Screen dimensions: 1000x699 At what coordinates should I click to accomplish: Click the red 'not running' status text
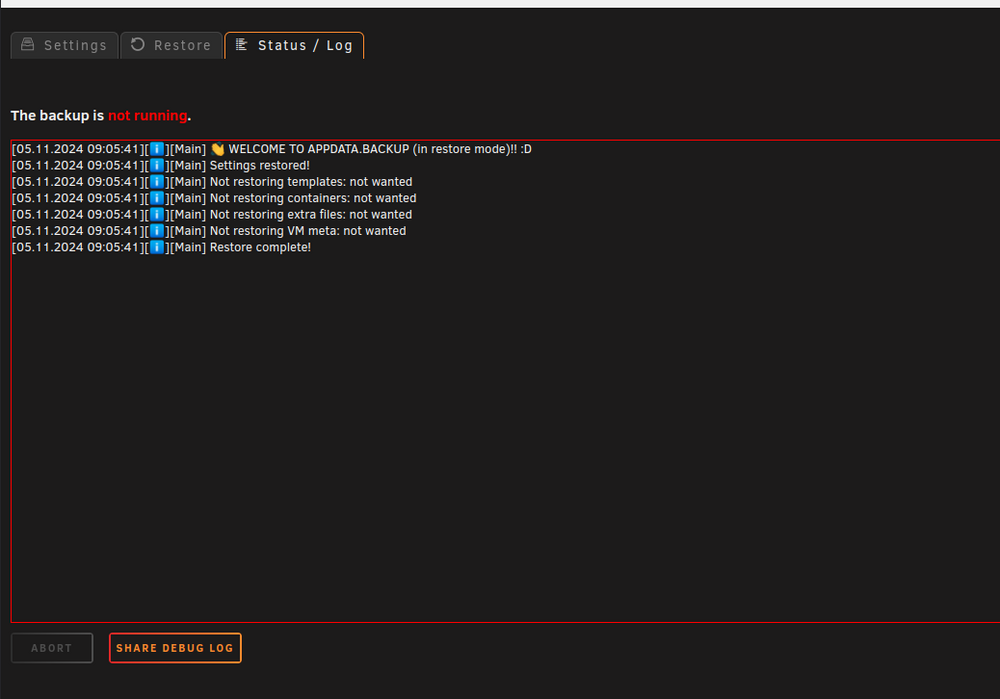147,115
